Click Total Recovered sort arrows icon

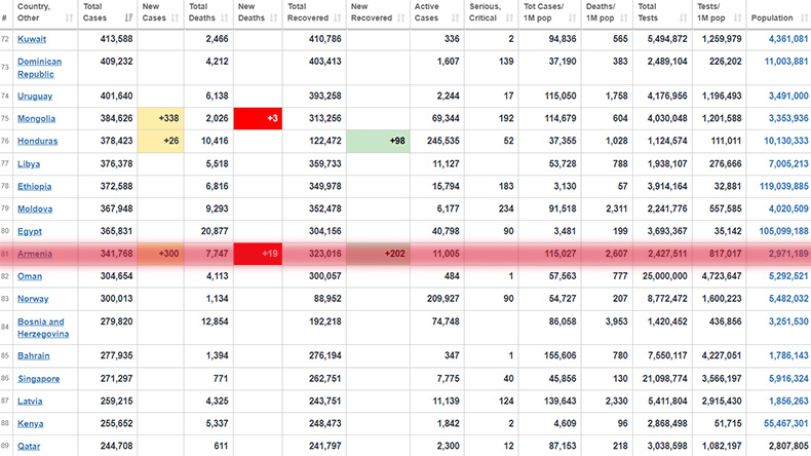coord(337,18)
